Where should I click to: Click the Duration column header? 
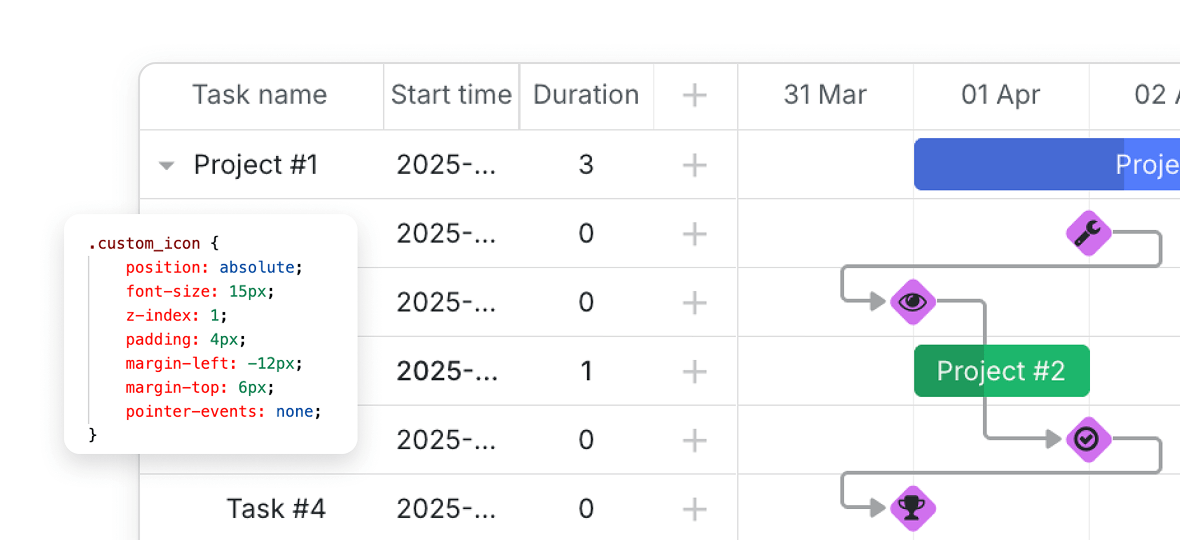[x=586, y=95]
